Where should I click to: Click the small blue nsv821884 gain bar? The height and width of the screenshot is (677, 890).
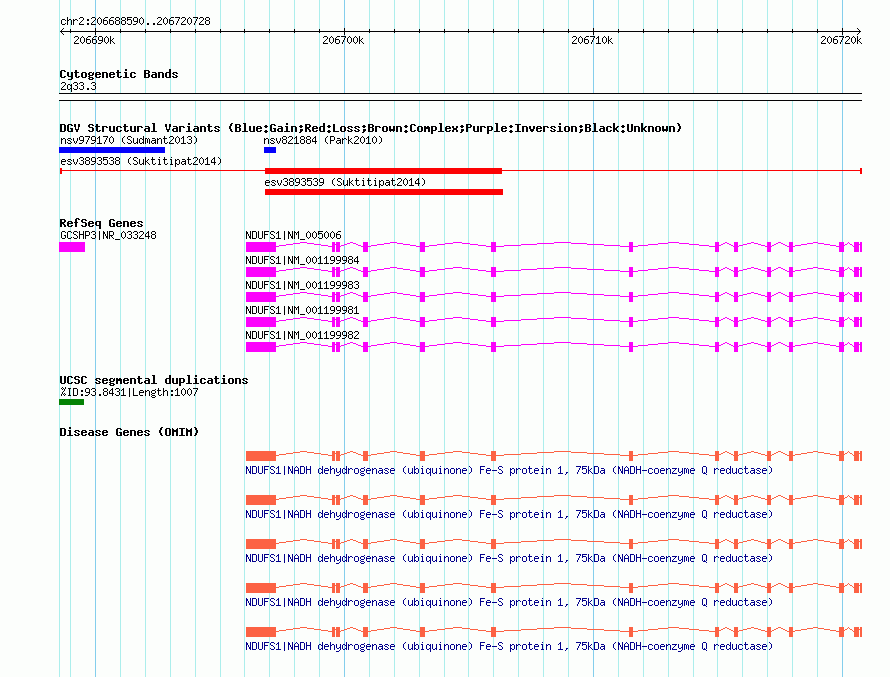pyautogui.click(x=270, y=150)
